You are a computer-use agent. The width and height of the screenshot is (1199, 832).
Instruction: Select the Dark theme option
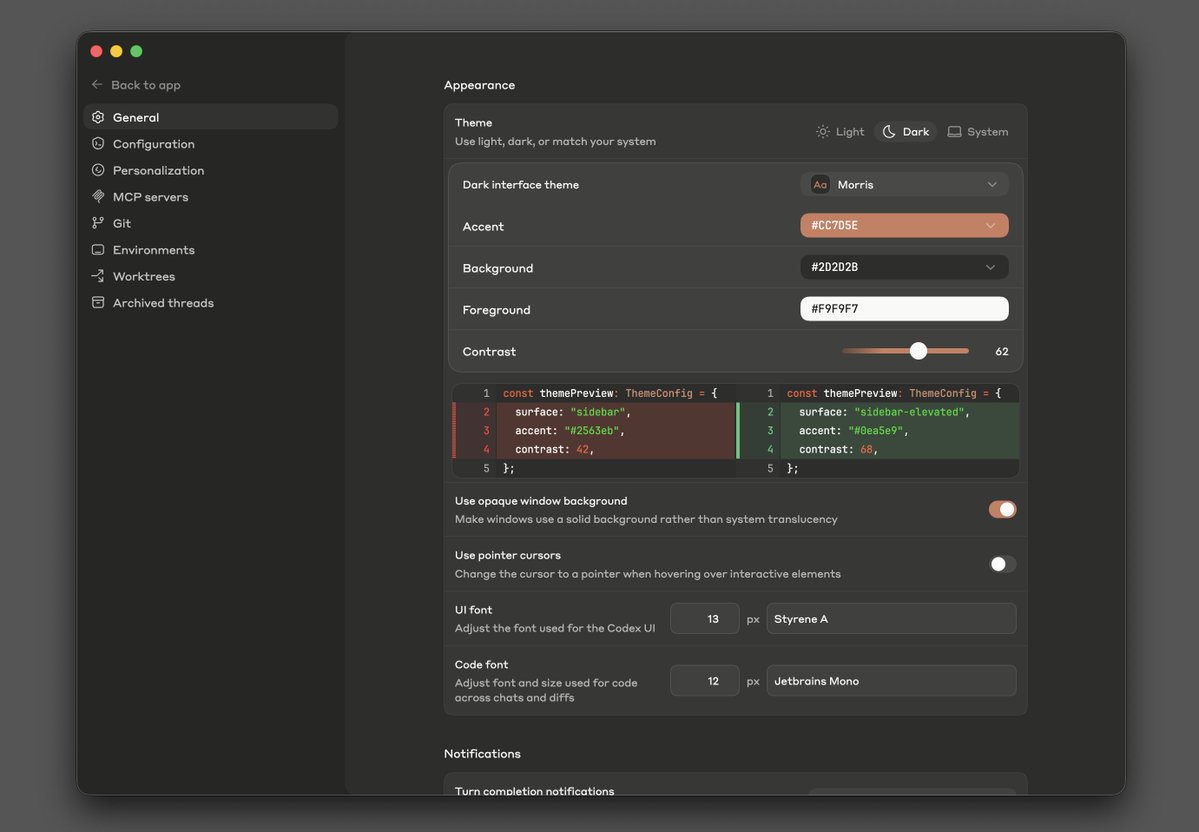tap(905, 132)
